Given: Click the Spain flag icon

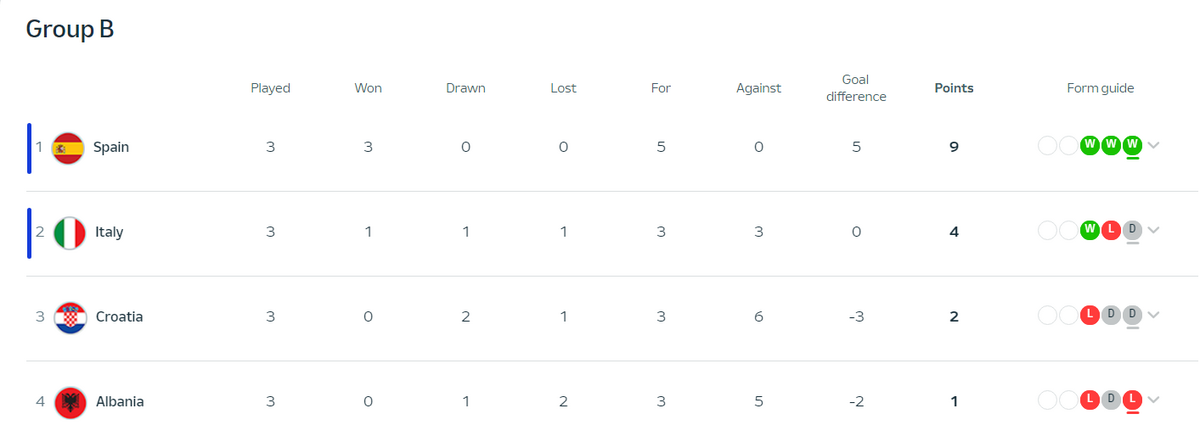Looking at the screenshot, I should 68,148.
